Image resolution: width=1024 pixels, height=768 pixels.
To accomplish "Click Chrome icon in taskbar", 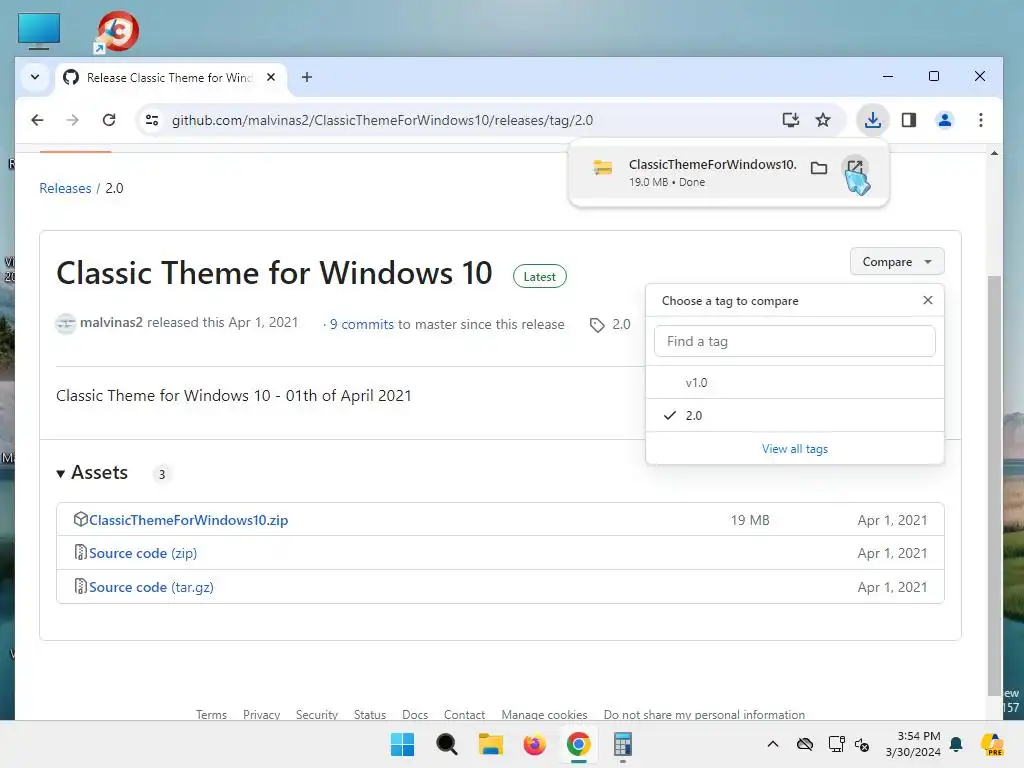I will point(579,744).
